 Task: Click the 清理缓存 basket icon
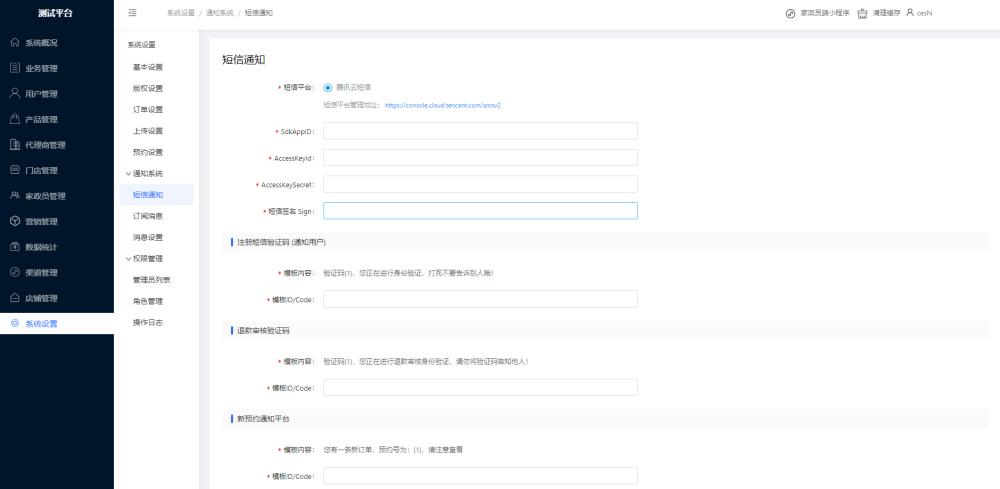pos(862,13)
